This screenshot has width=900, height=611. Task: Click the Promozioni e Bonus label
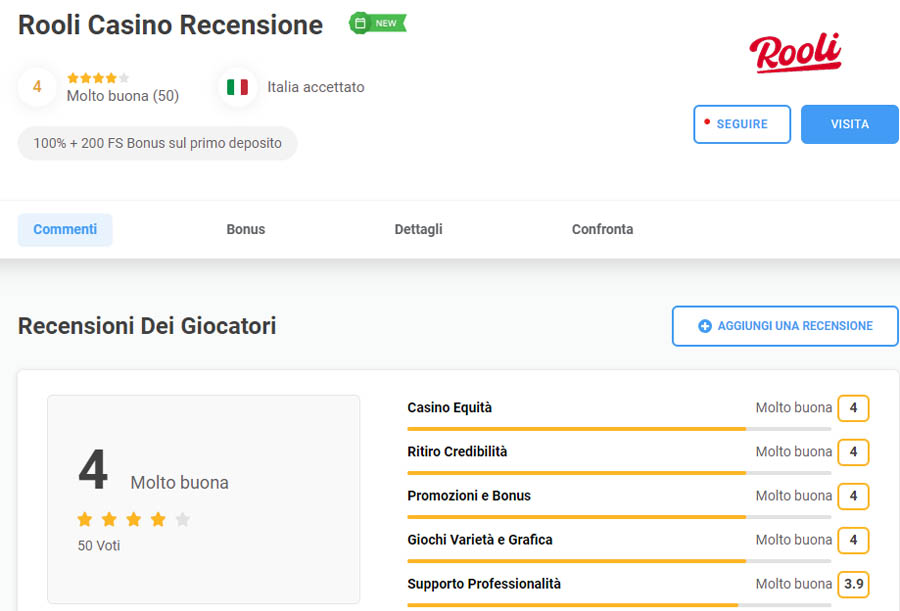pyautogui.click(x=469, y=496)
